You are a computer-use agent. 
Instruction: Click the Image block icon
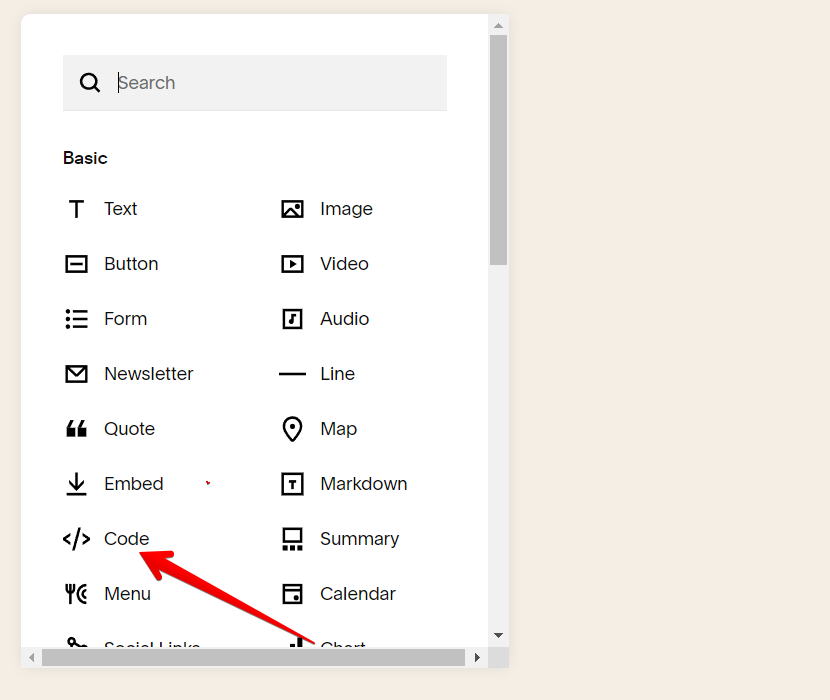(292, 209)
